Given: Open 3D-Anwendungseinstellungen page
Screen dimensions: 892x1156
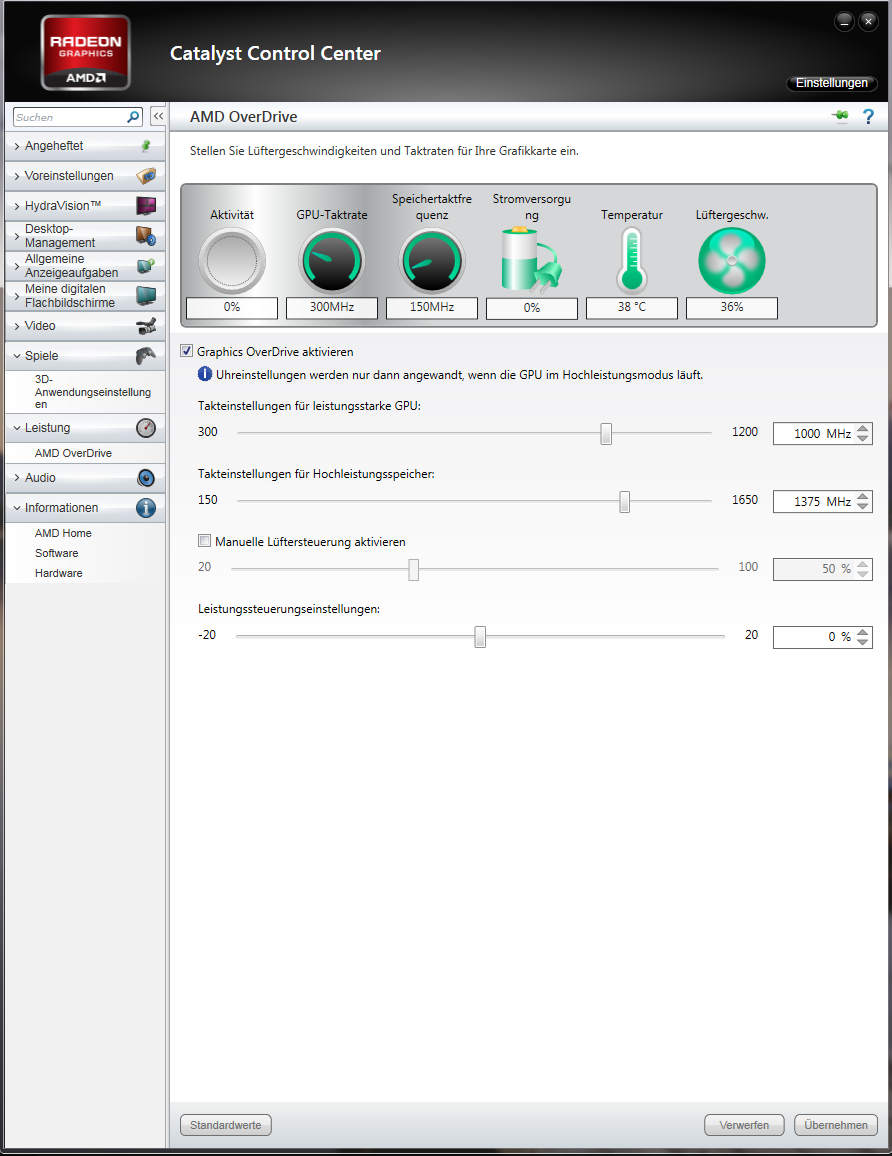Looking at the screenshot, I should click(x=92, y=391).
